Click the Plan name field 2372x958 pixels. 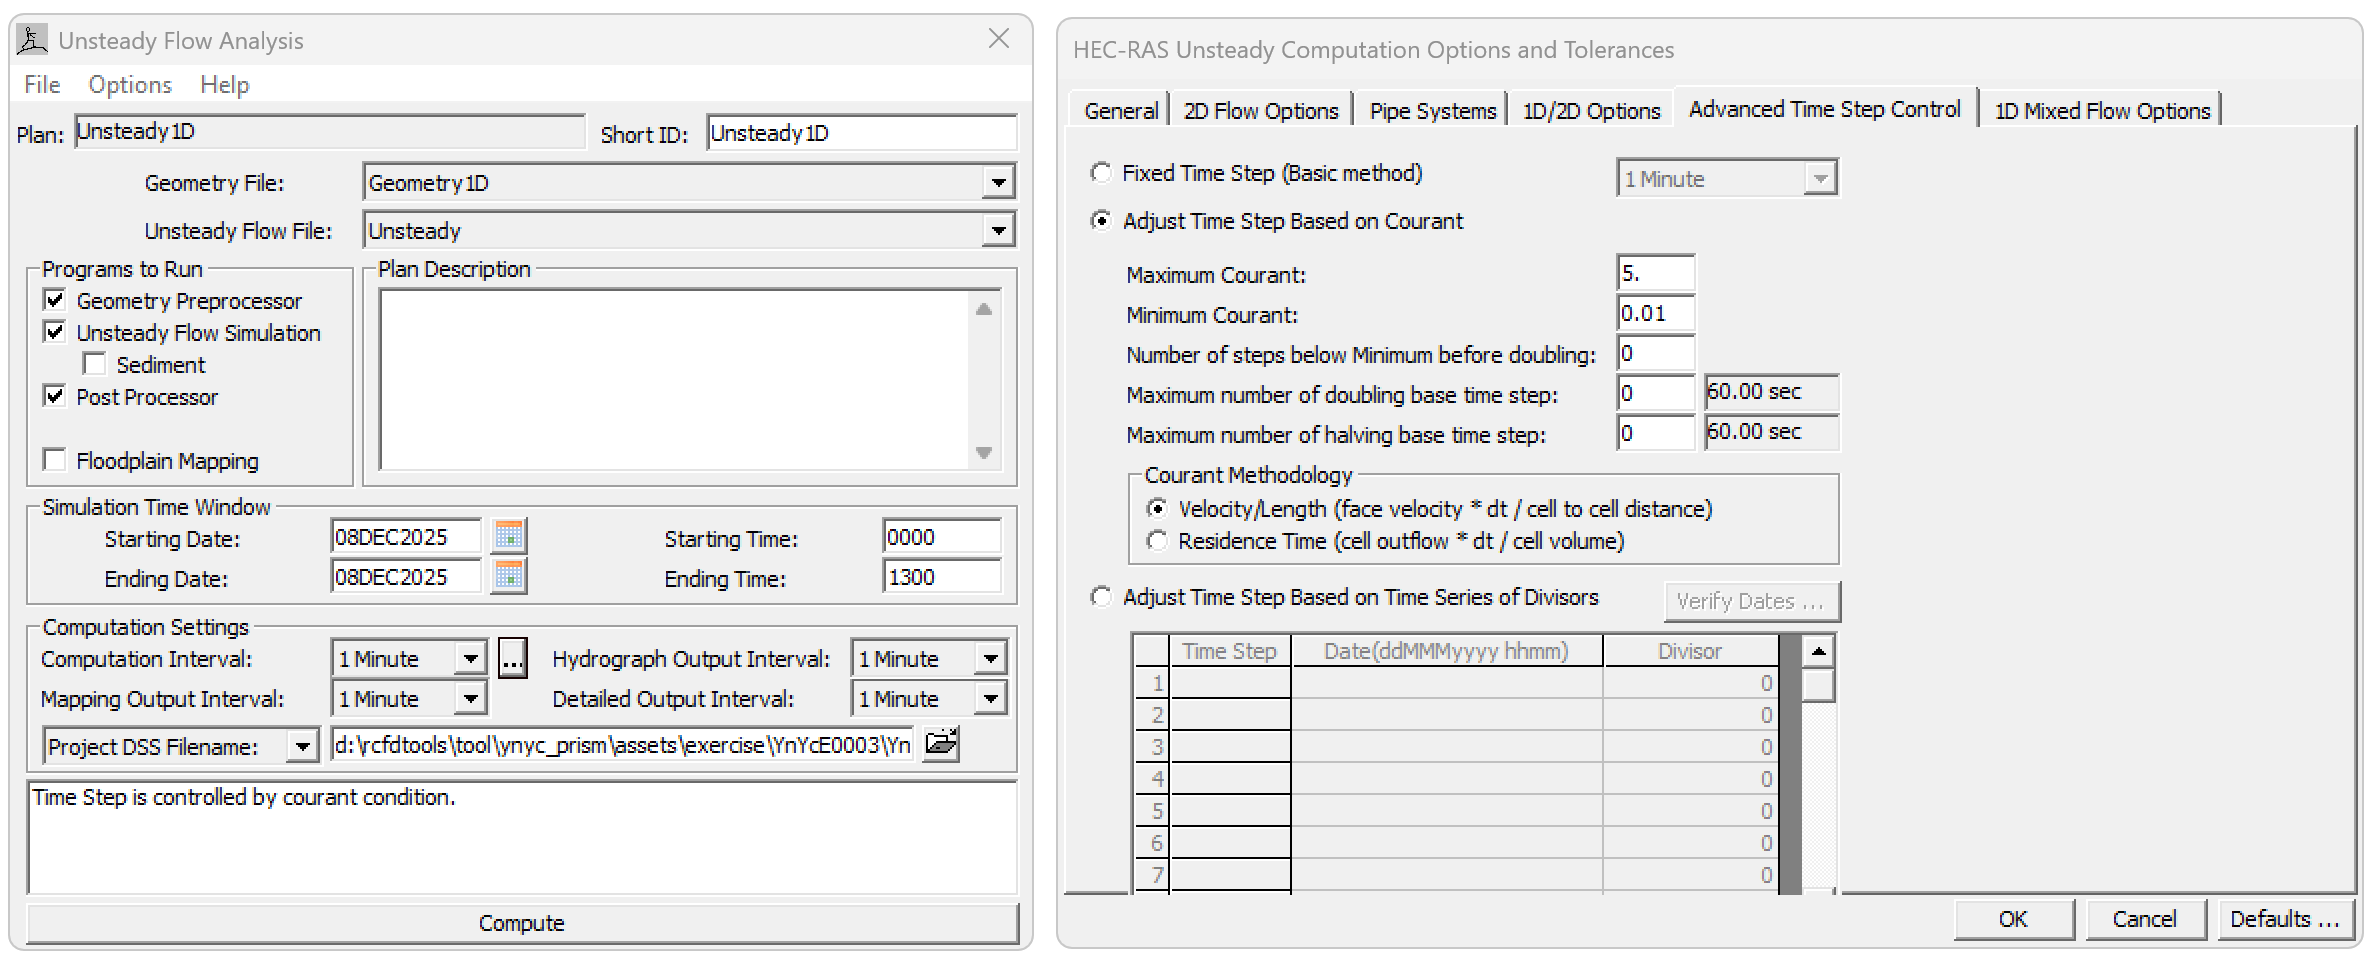pos(330,131)
